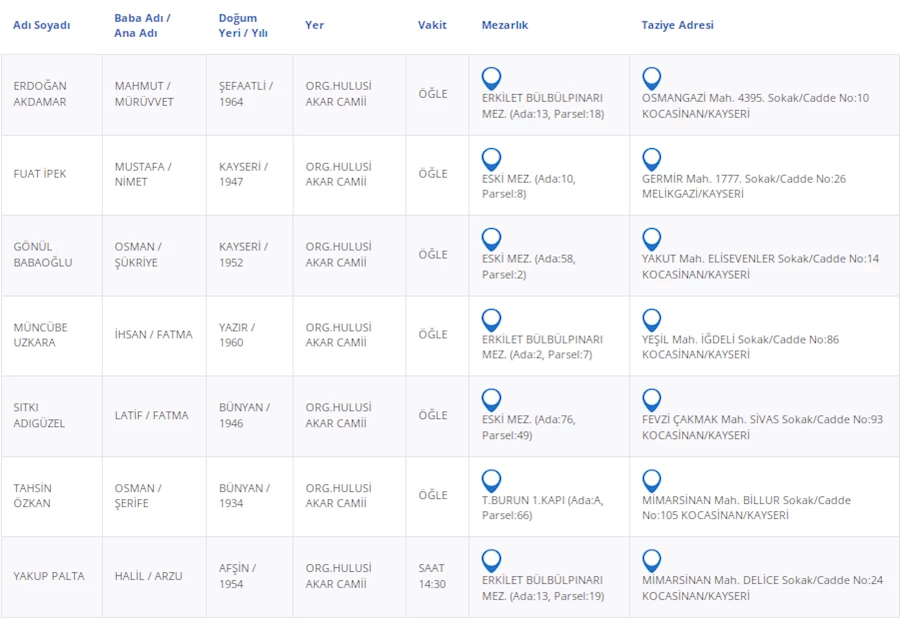This screenshot has height=619, width=900.
Task: Open cemetery pin for Müncübe Uzkara
Action: click(491, 320)
